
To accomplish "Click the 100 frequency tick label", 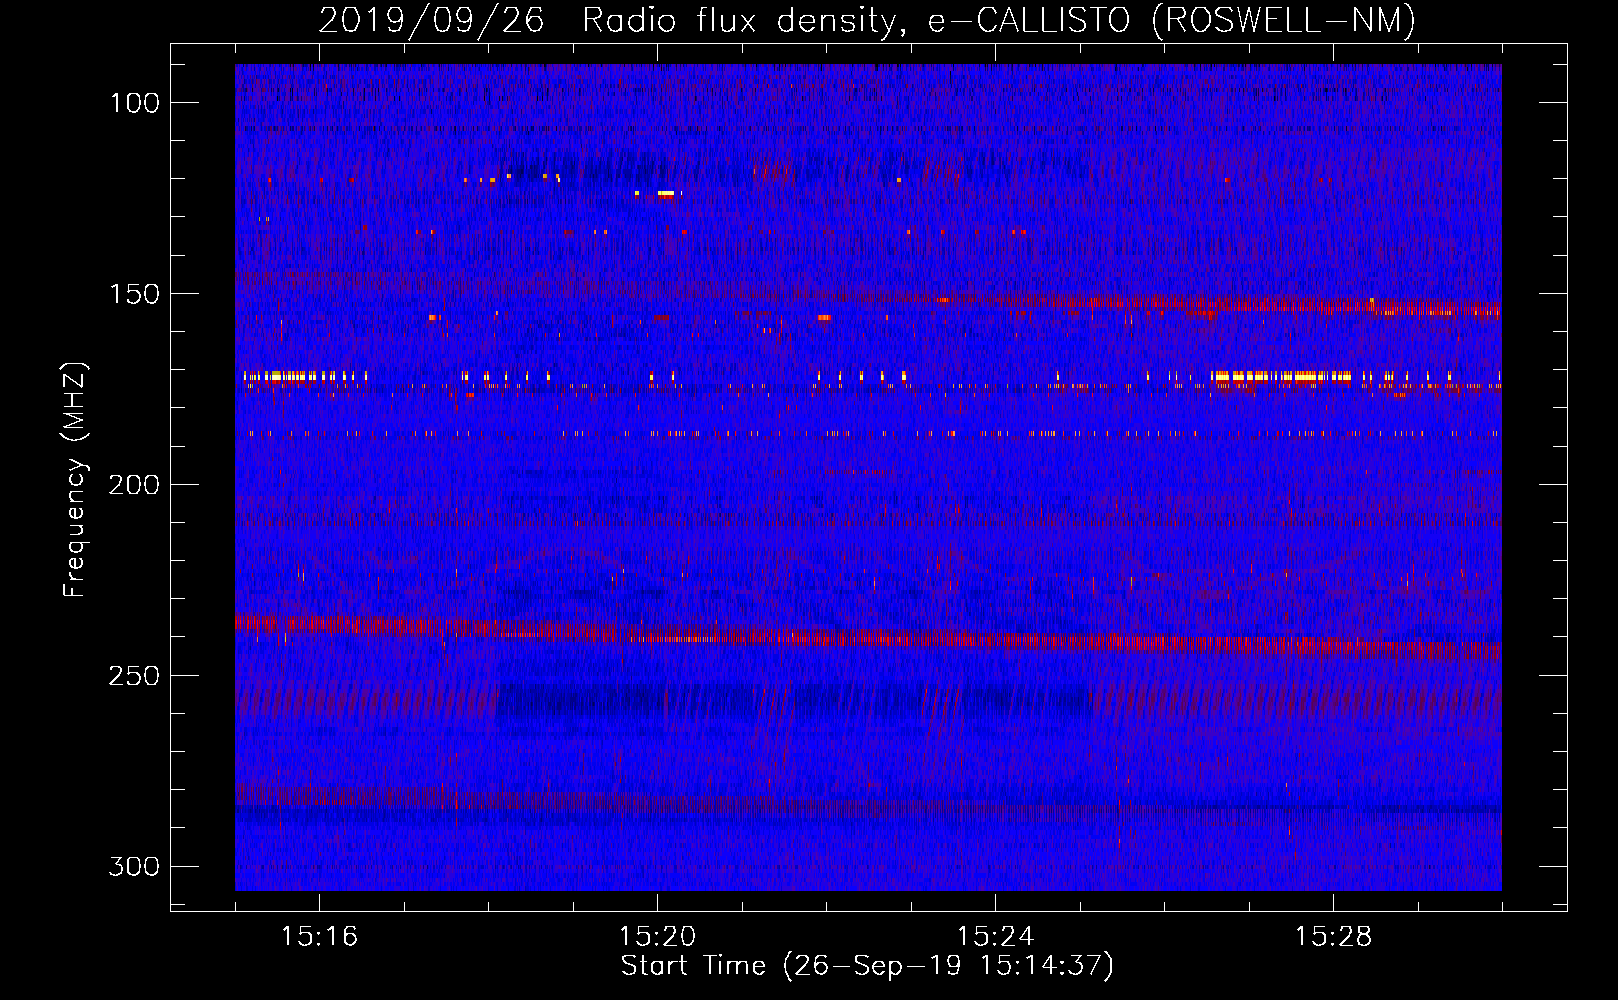I will pos(134,103).
